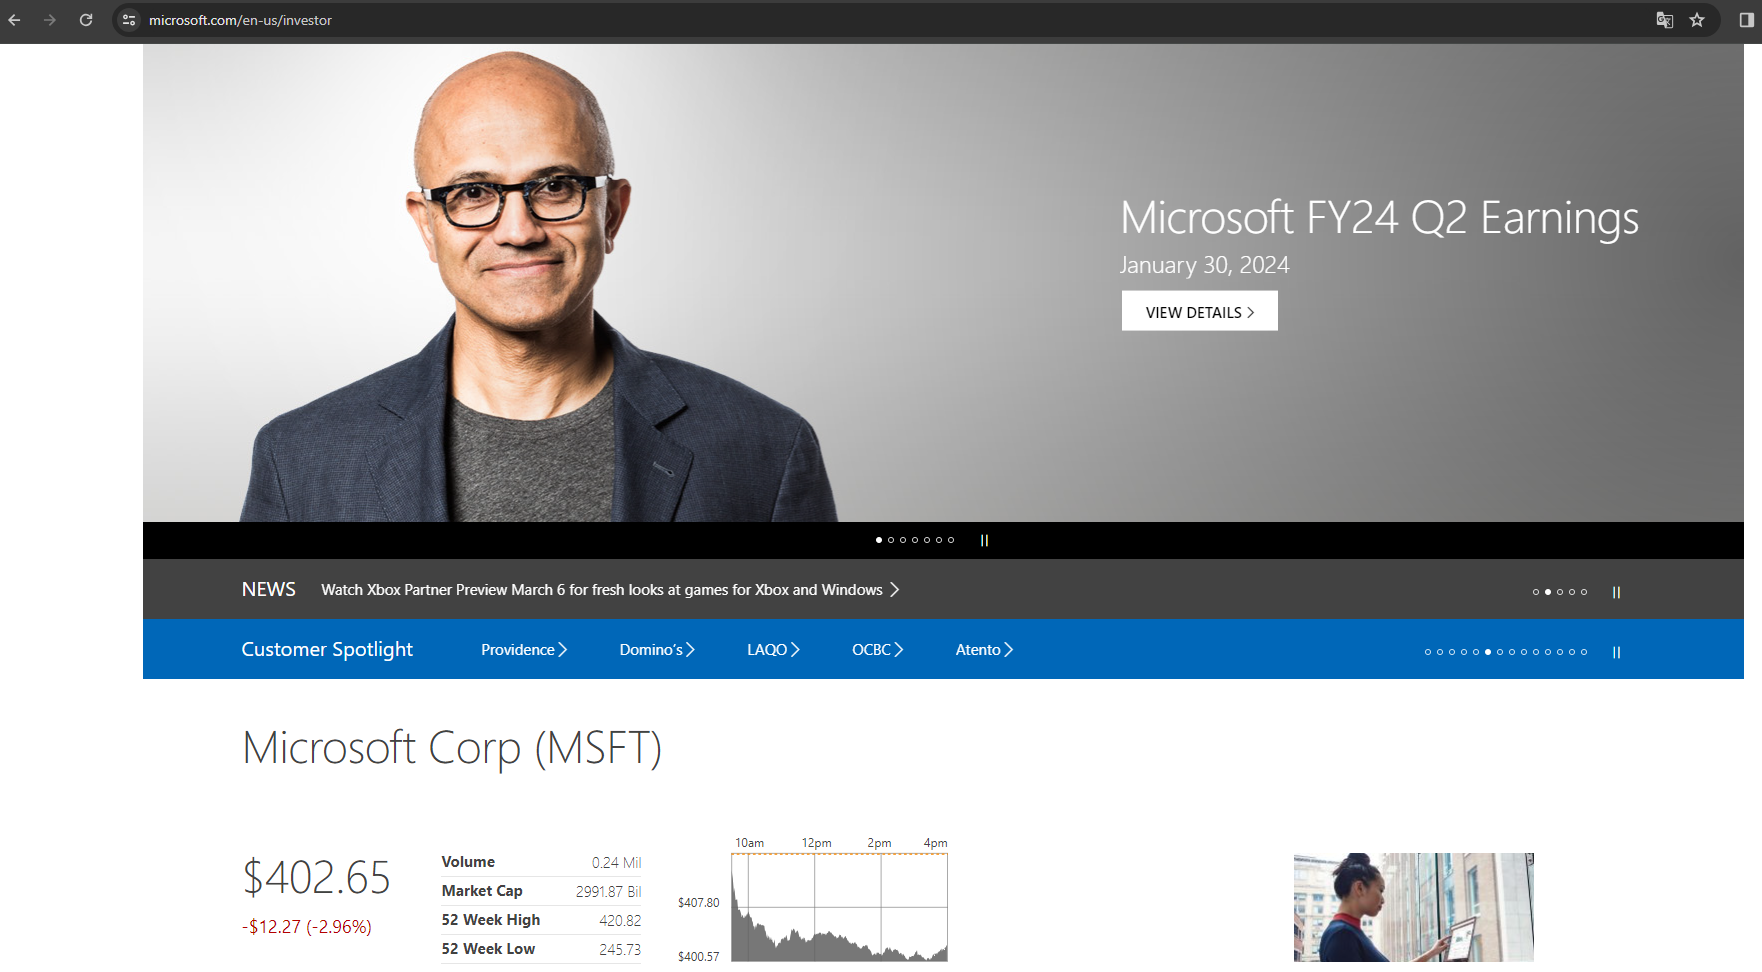1762x972 pixels.
Task: Bookmark this page with star icon
Action: 1697,20
